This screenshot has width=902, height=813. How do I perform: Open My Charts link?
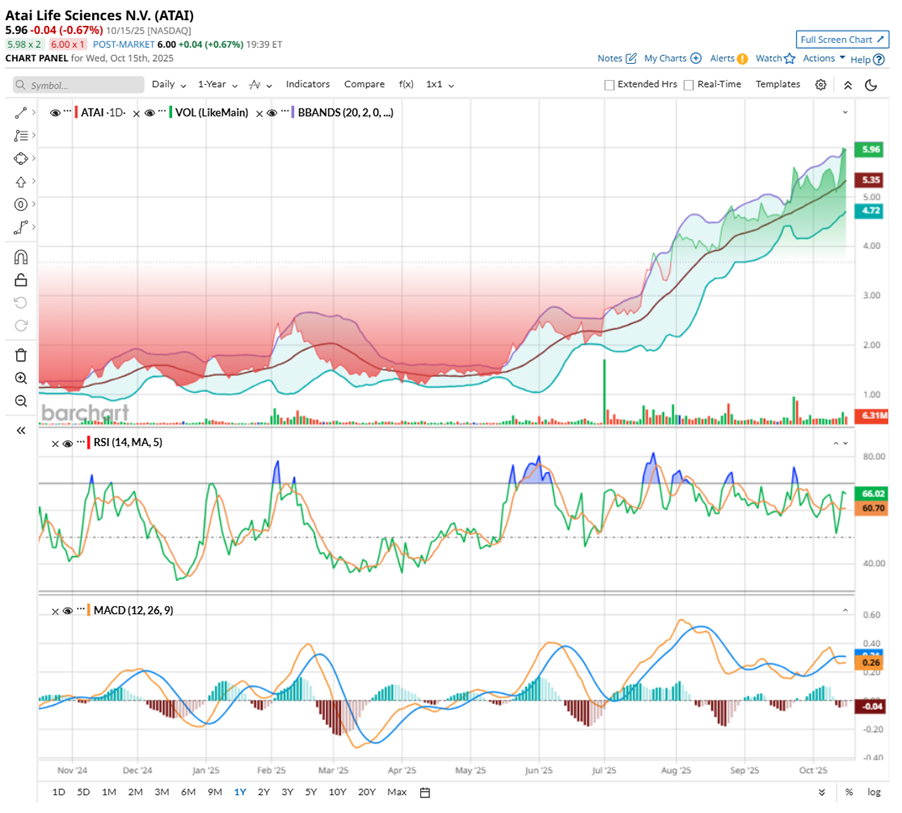[x=672, y=58]
